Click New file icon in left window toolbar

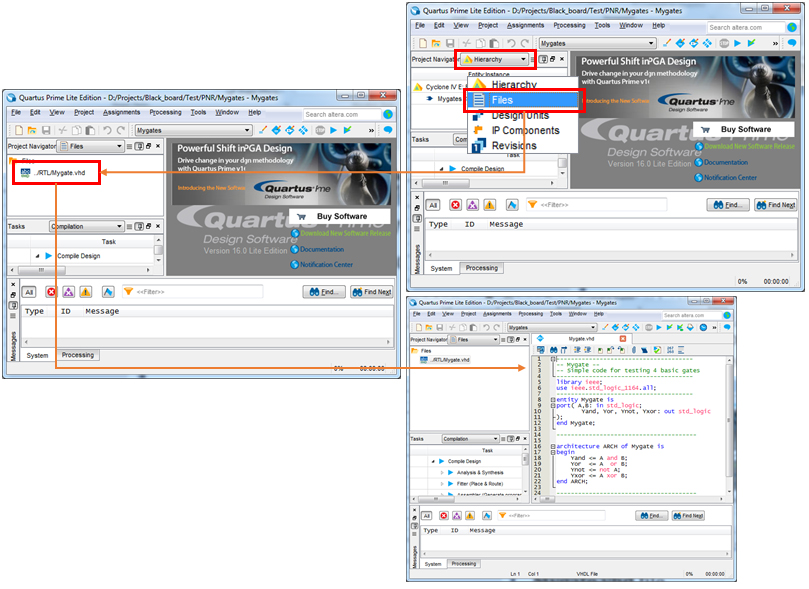19,130
